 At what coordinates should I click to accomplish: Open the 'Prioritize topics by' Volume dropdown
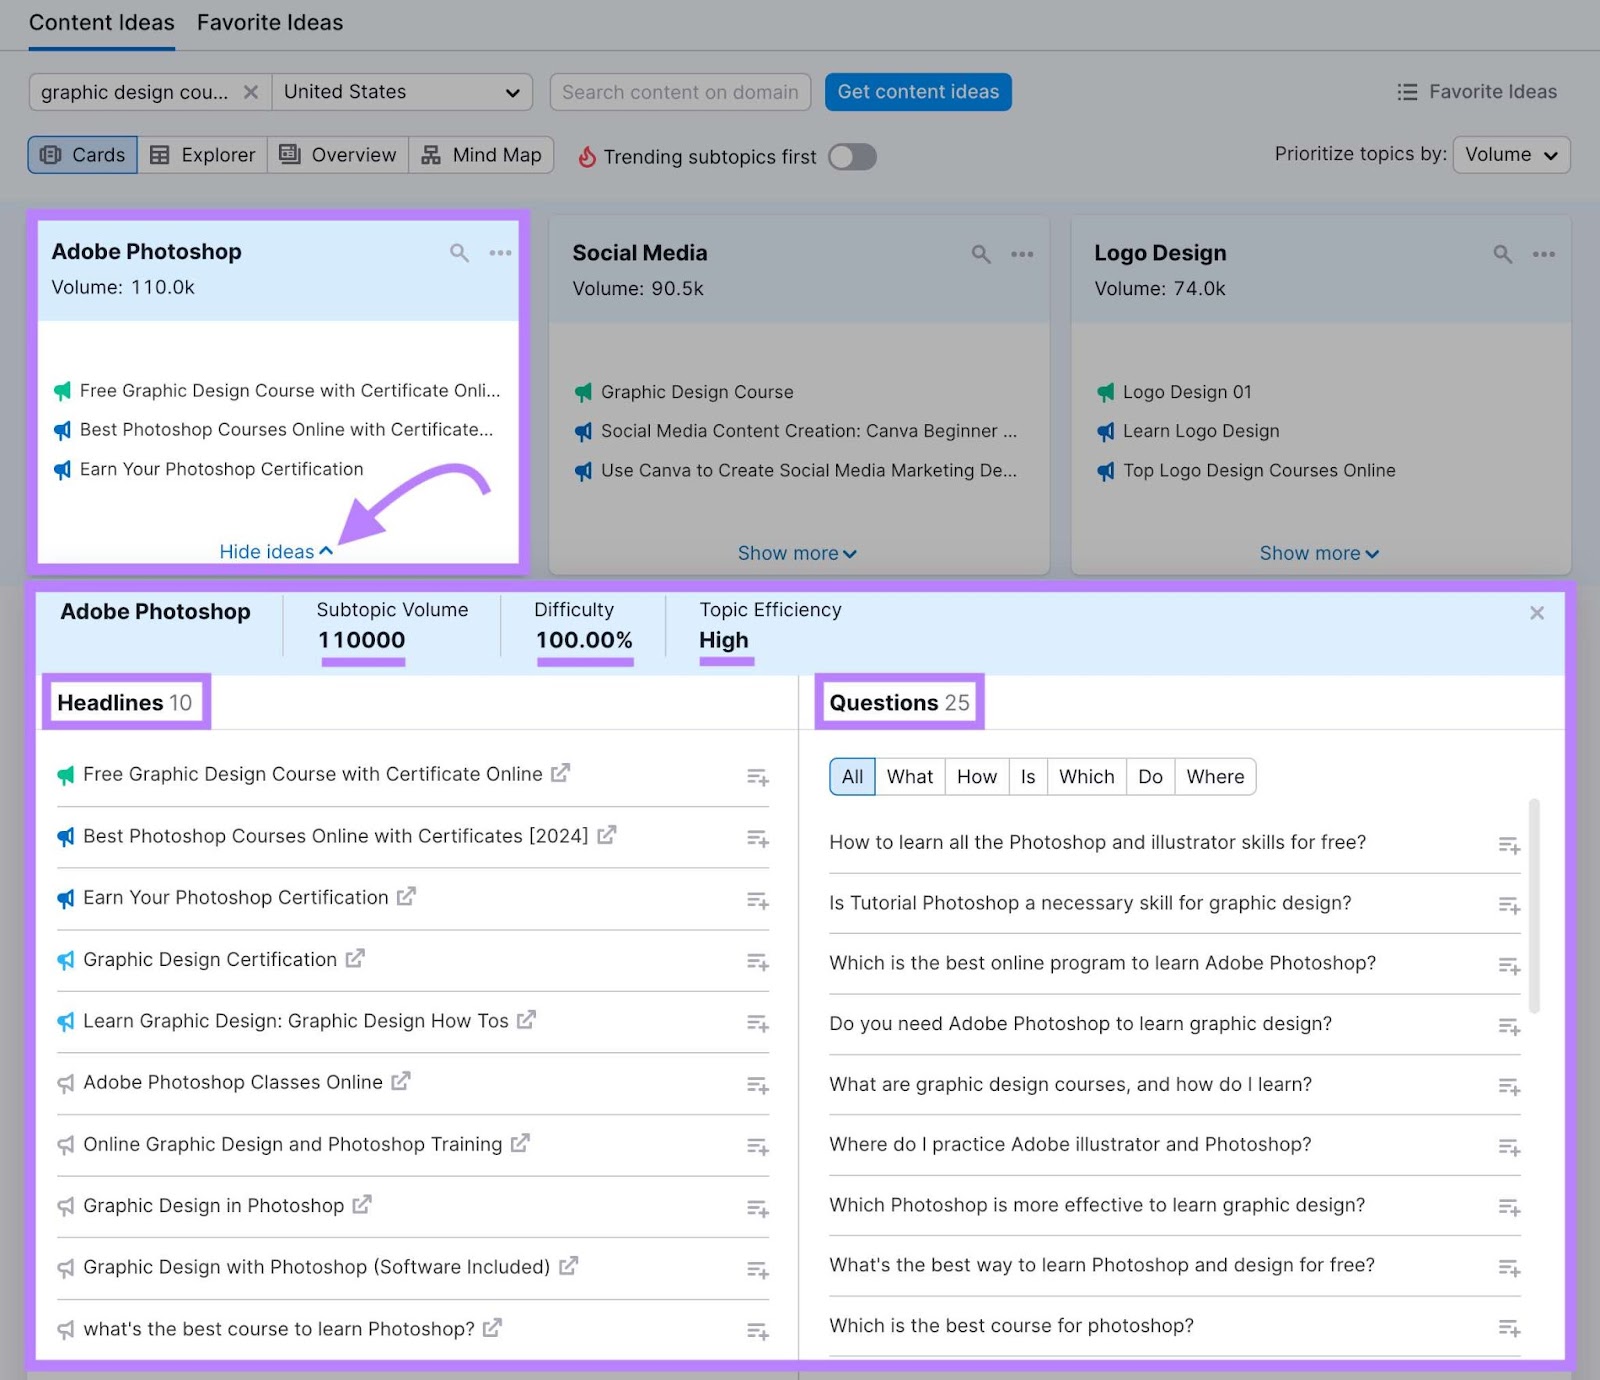[1510, 155]
